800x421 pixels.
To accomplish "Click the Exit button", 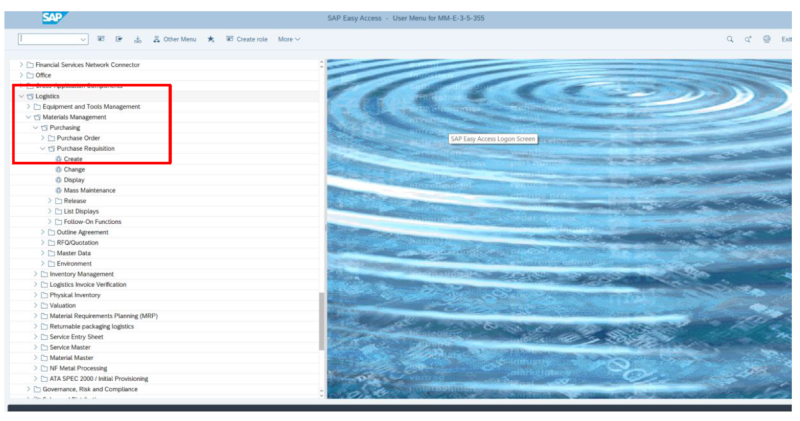I will (786, 39).
